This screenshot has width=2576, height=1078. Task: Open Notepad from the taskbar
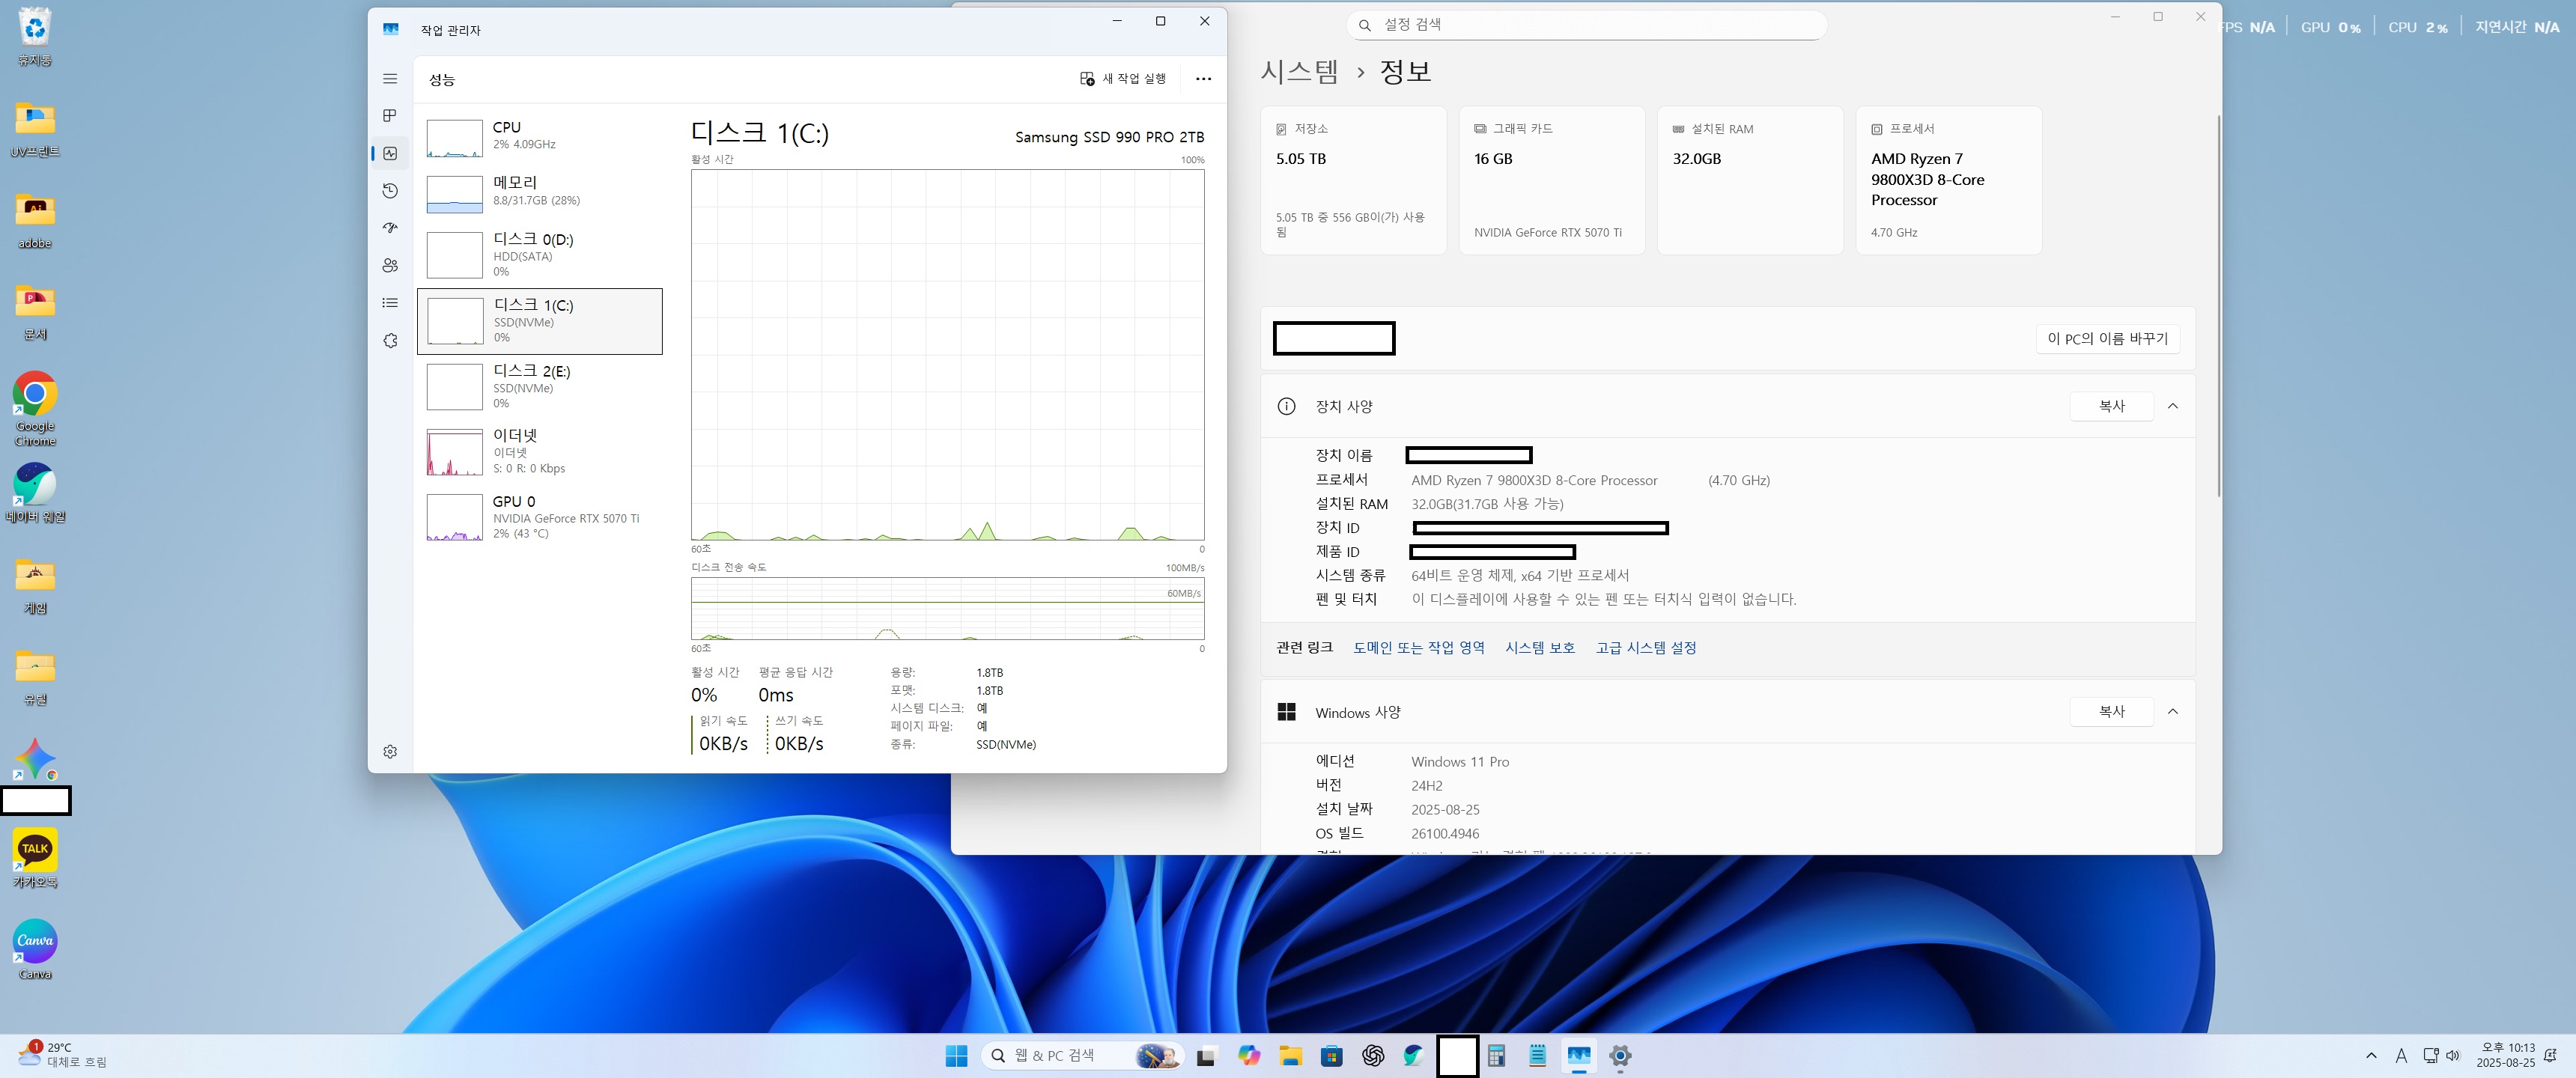(x=1537, y=1056)
